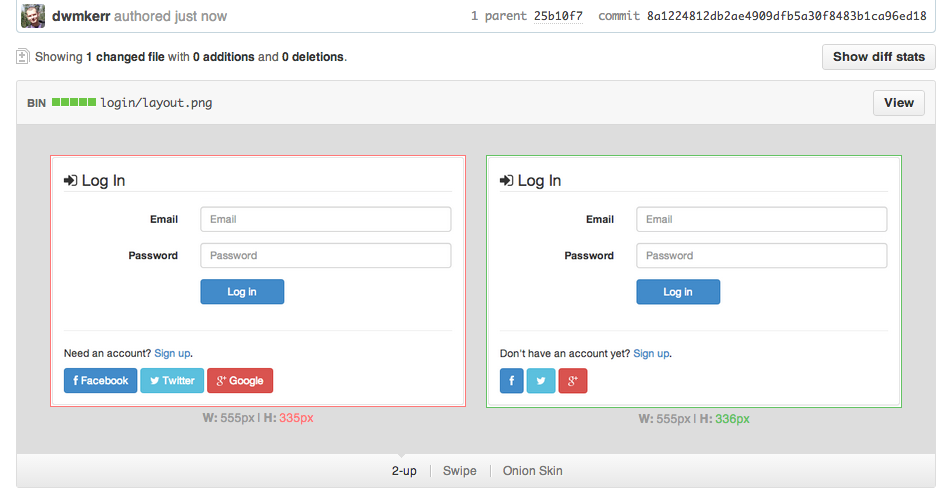Switch to the Onion Skin mode
Image resolution: width=945 pixels, height=498 pixels.
[532, 471]
